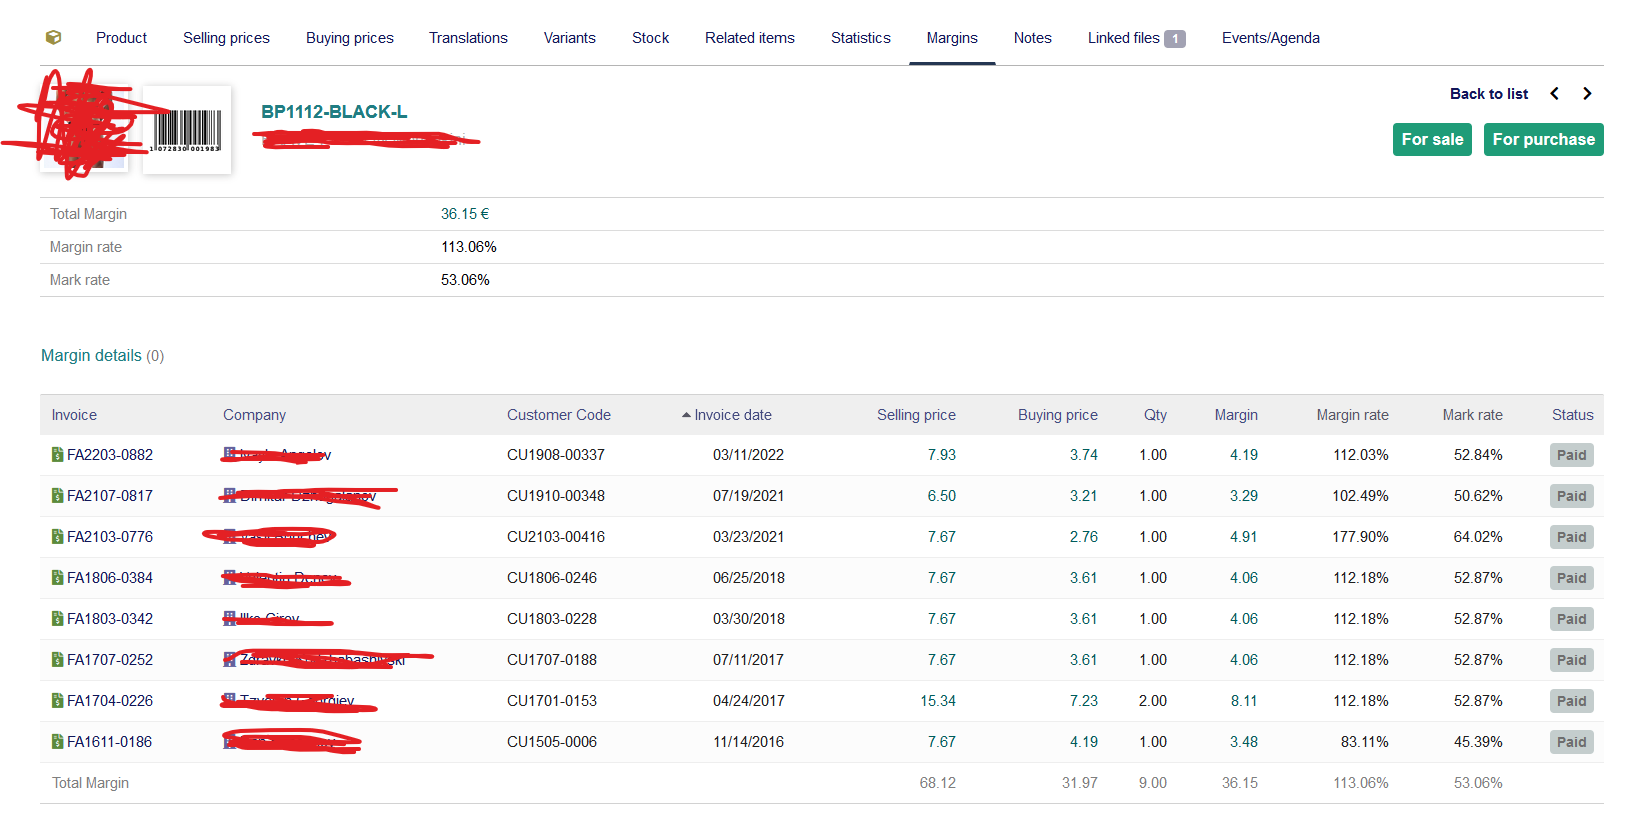Open the Linked files tab

1137,38
